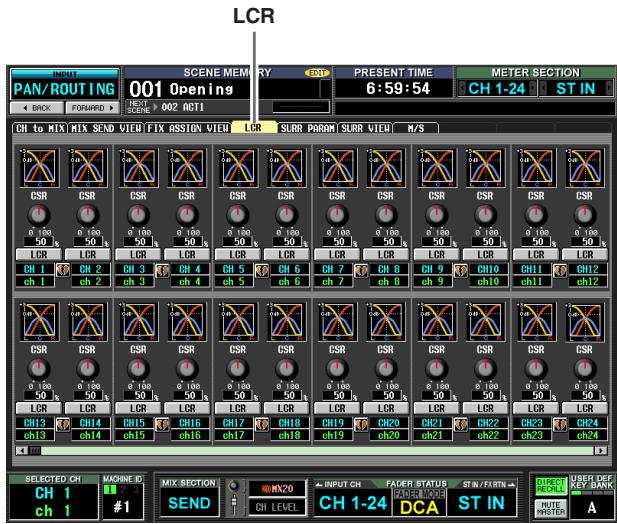The height and width of the screenshot is (524, 617).
Task: Toggle the LCR button for CH 2
Action: tap(87, 255)
